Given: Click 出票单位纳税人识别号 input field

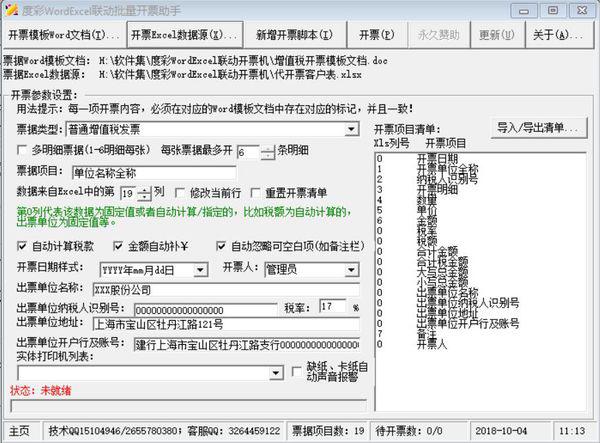Looking at the screenshot, I should click(x=205, y=310).
